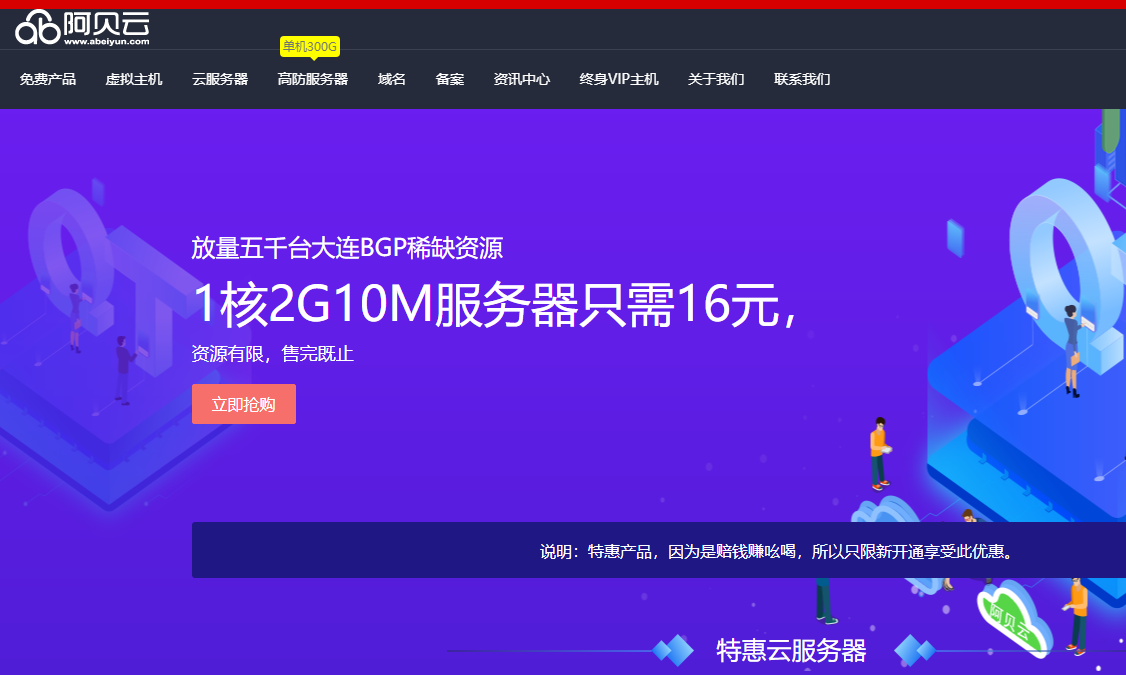Open the 免费产品 menu
This screenshot has height=675, width=1126.
point(47,79)
